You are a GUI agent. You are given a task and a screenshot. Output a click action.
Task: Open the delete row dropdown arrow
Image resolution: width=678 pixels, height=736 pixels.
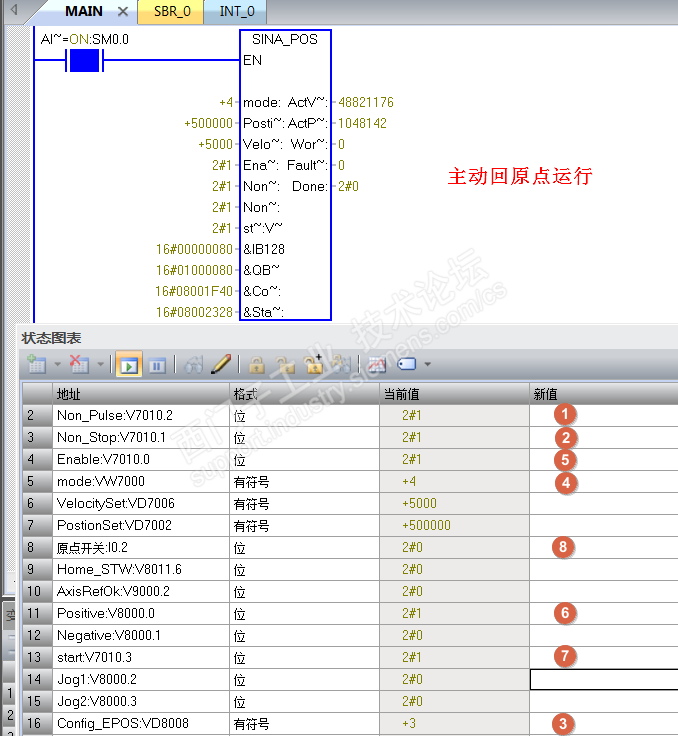[x=100, y=364]
